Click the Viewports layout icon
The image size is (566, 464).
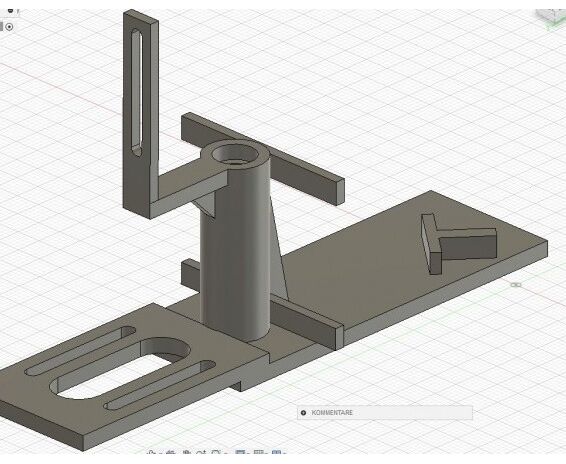point(277,452)
